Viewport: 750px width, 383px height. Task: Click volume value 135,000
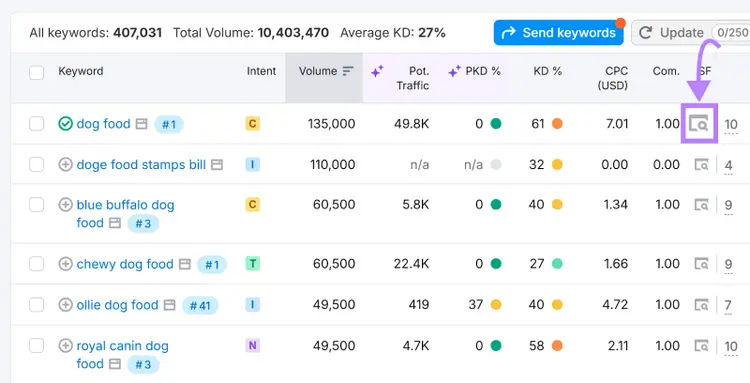click(331, 124)
